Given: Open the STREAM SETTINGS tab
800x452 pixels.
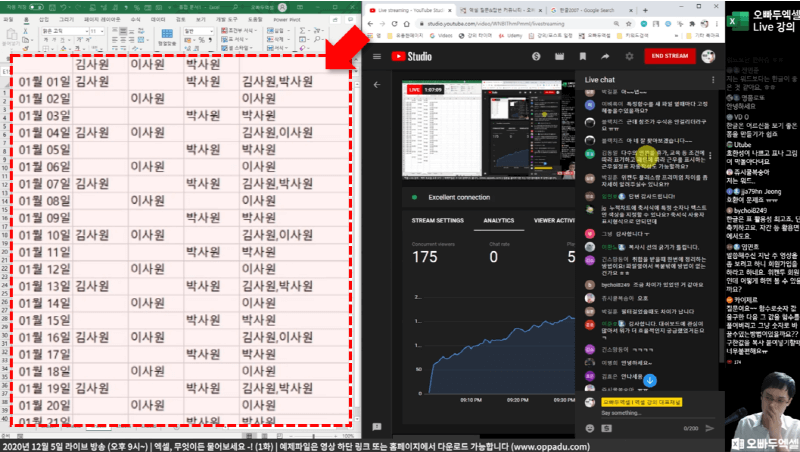Looking at the screenshot, I should pos(438,220).
